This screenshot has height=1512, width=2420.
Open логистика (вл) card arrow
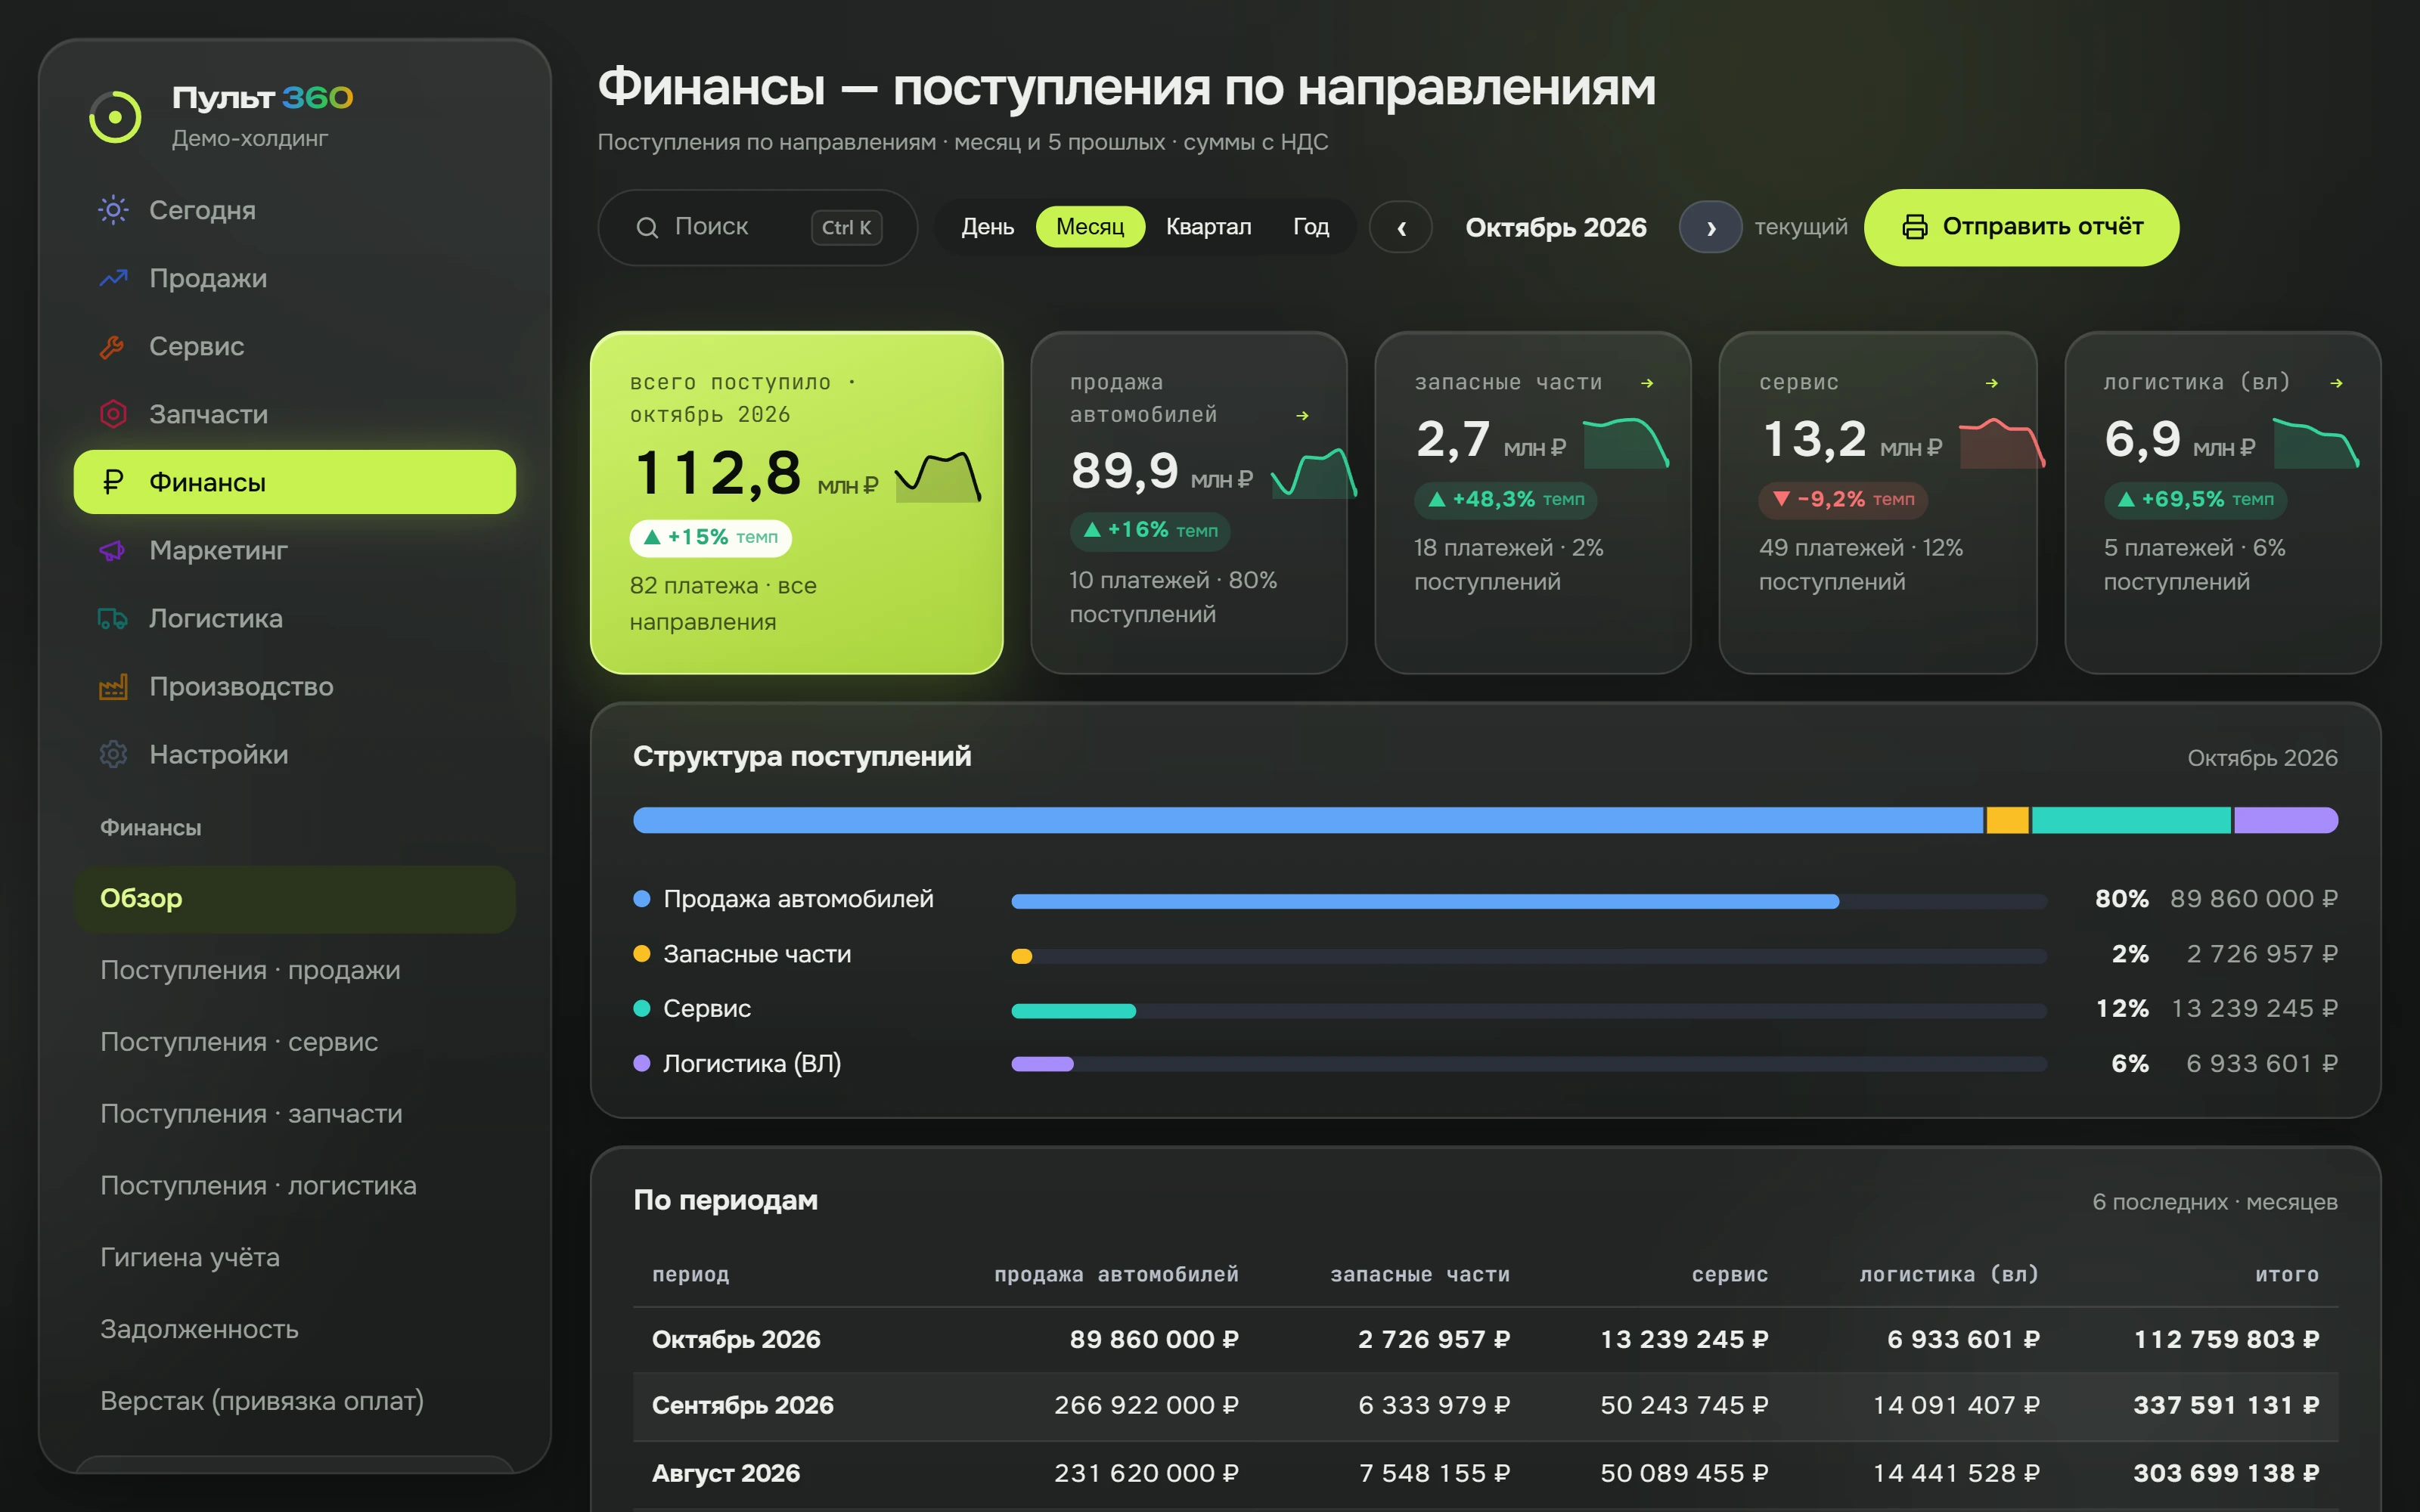click(x=2336, y=383)
